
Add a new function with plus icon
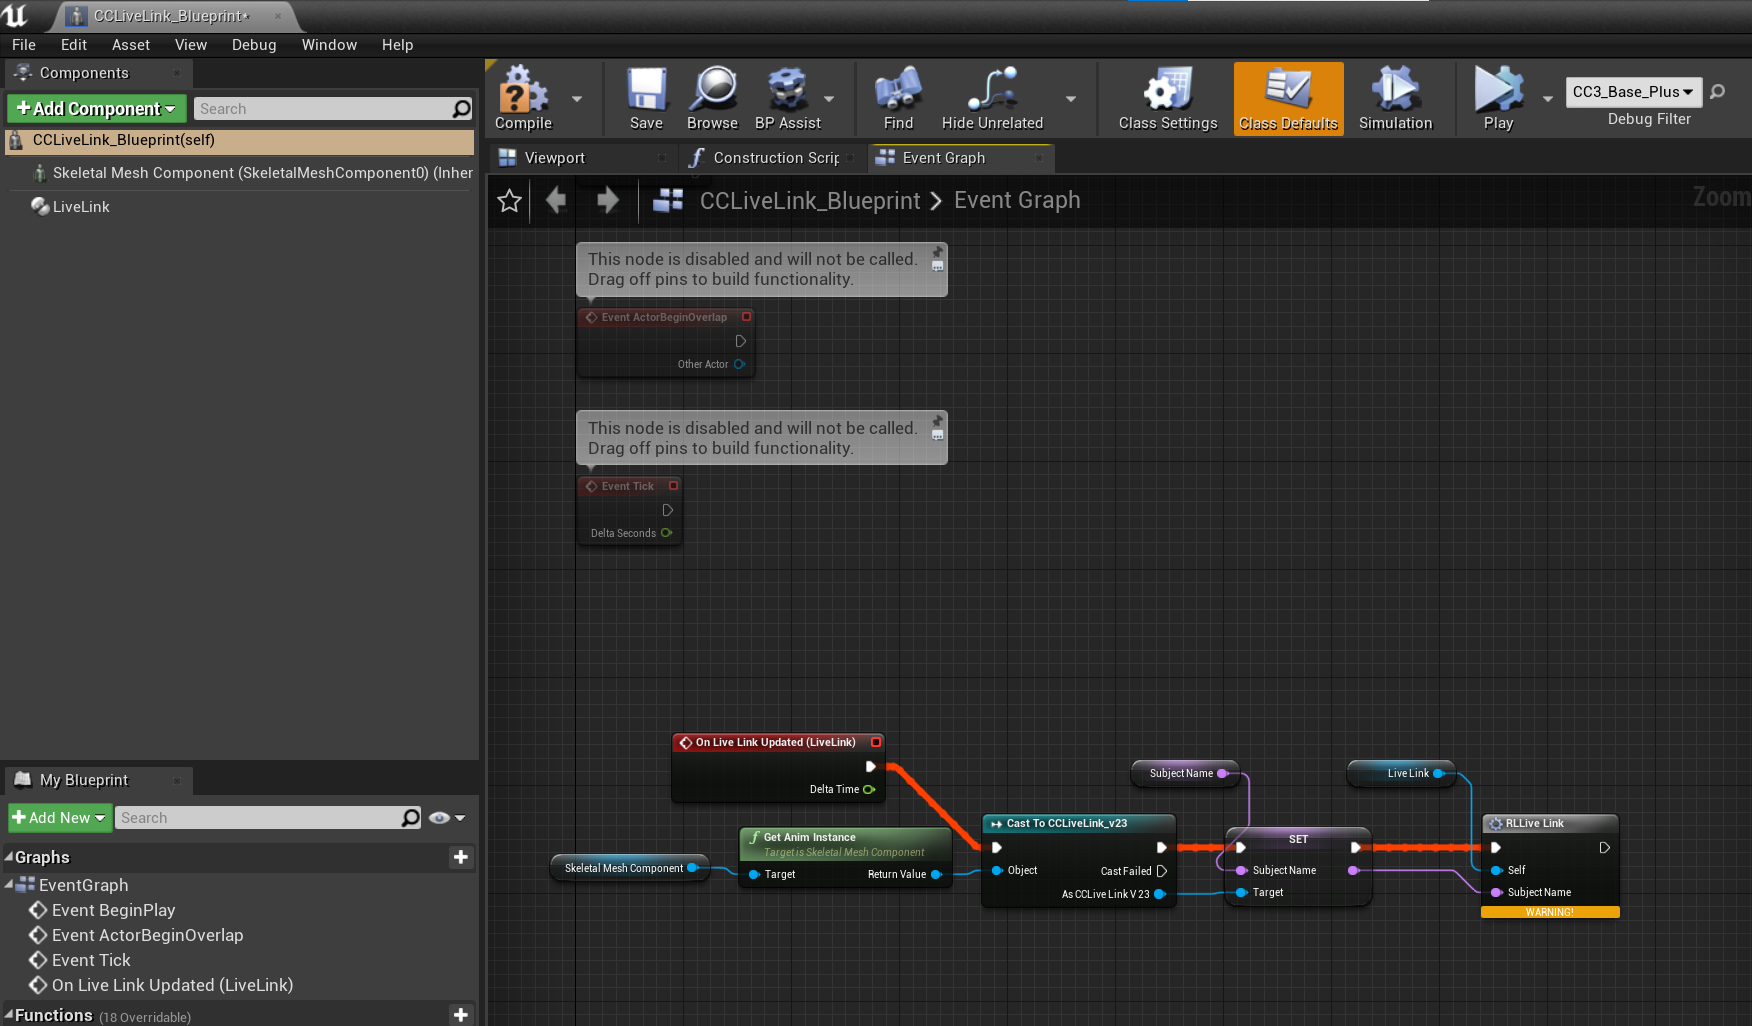click(x=461, y=1015)
